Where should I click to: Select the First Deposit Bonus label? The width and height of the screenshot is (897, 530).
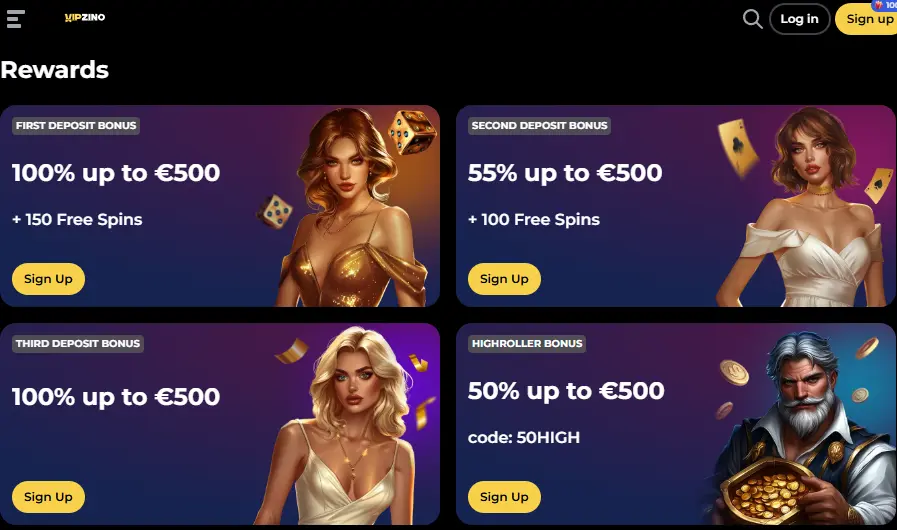76,125
